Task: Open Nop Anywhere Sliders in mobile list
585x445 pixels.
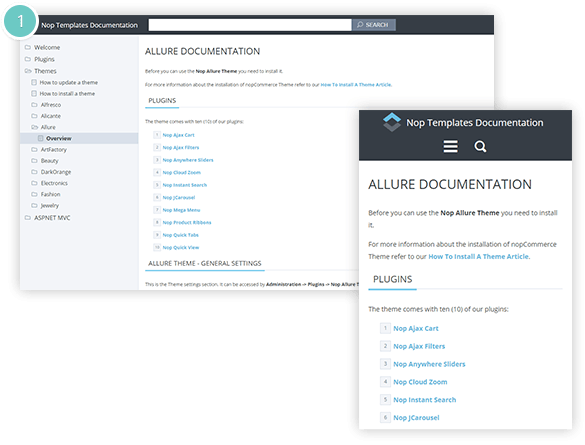Action: [429, 364]
